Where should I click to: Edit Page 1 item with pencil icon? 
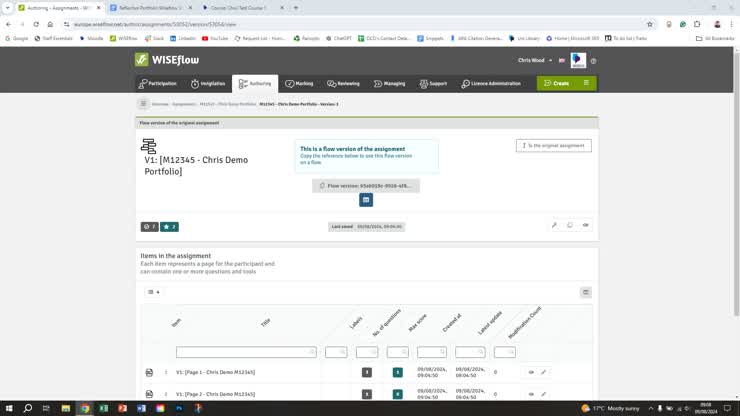coord(543,372)
